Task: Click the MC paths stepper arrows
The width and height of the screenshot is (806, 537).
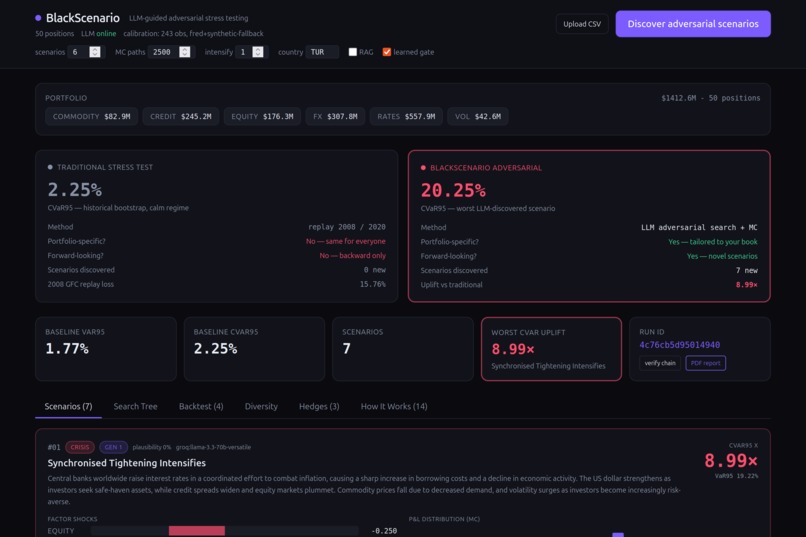Action: point(185,52)
